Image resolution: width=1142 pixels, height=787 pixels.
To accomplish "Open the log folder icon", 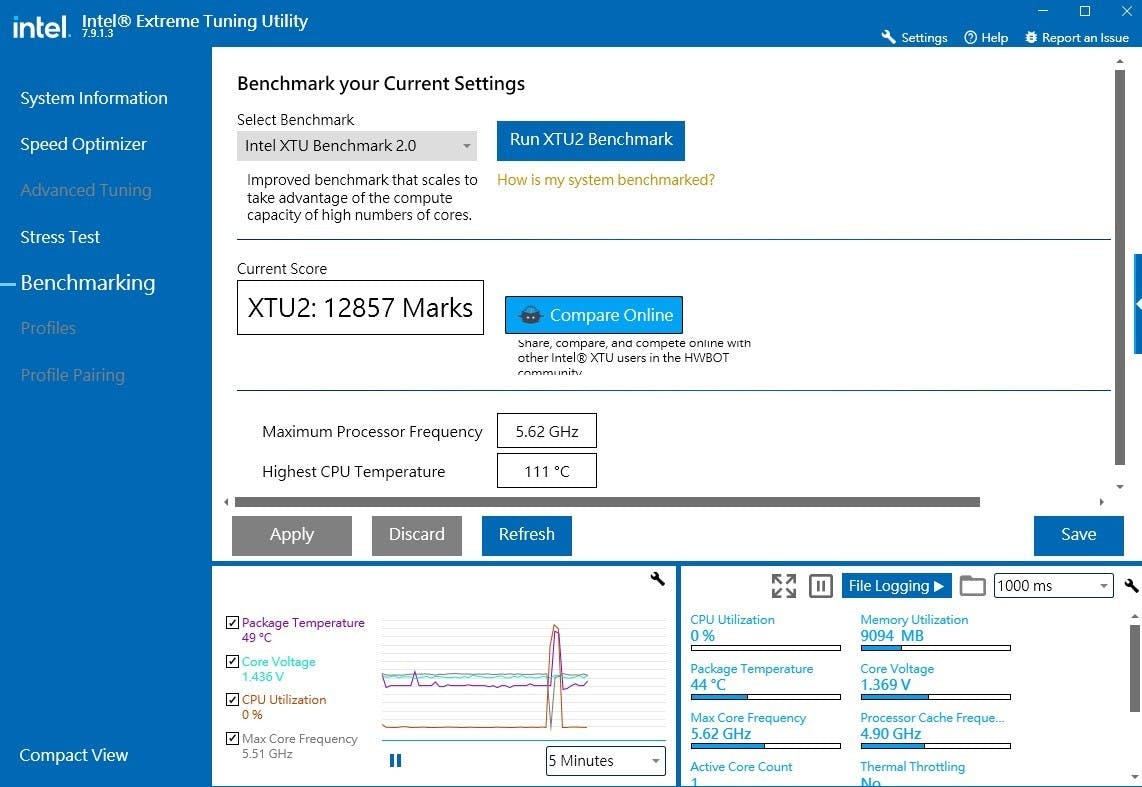I will pyautogui.click(x=972, y=586).
